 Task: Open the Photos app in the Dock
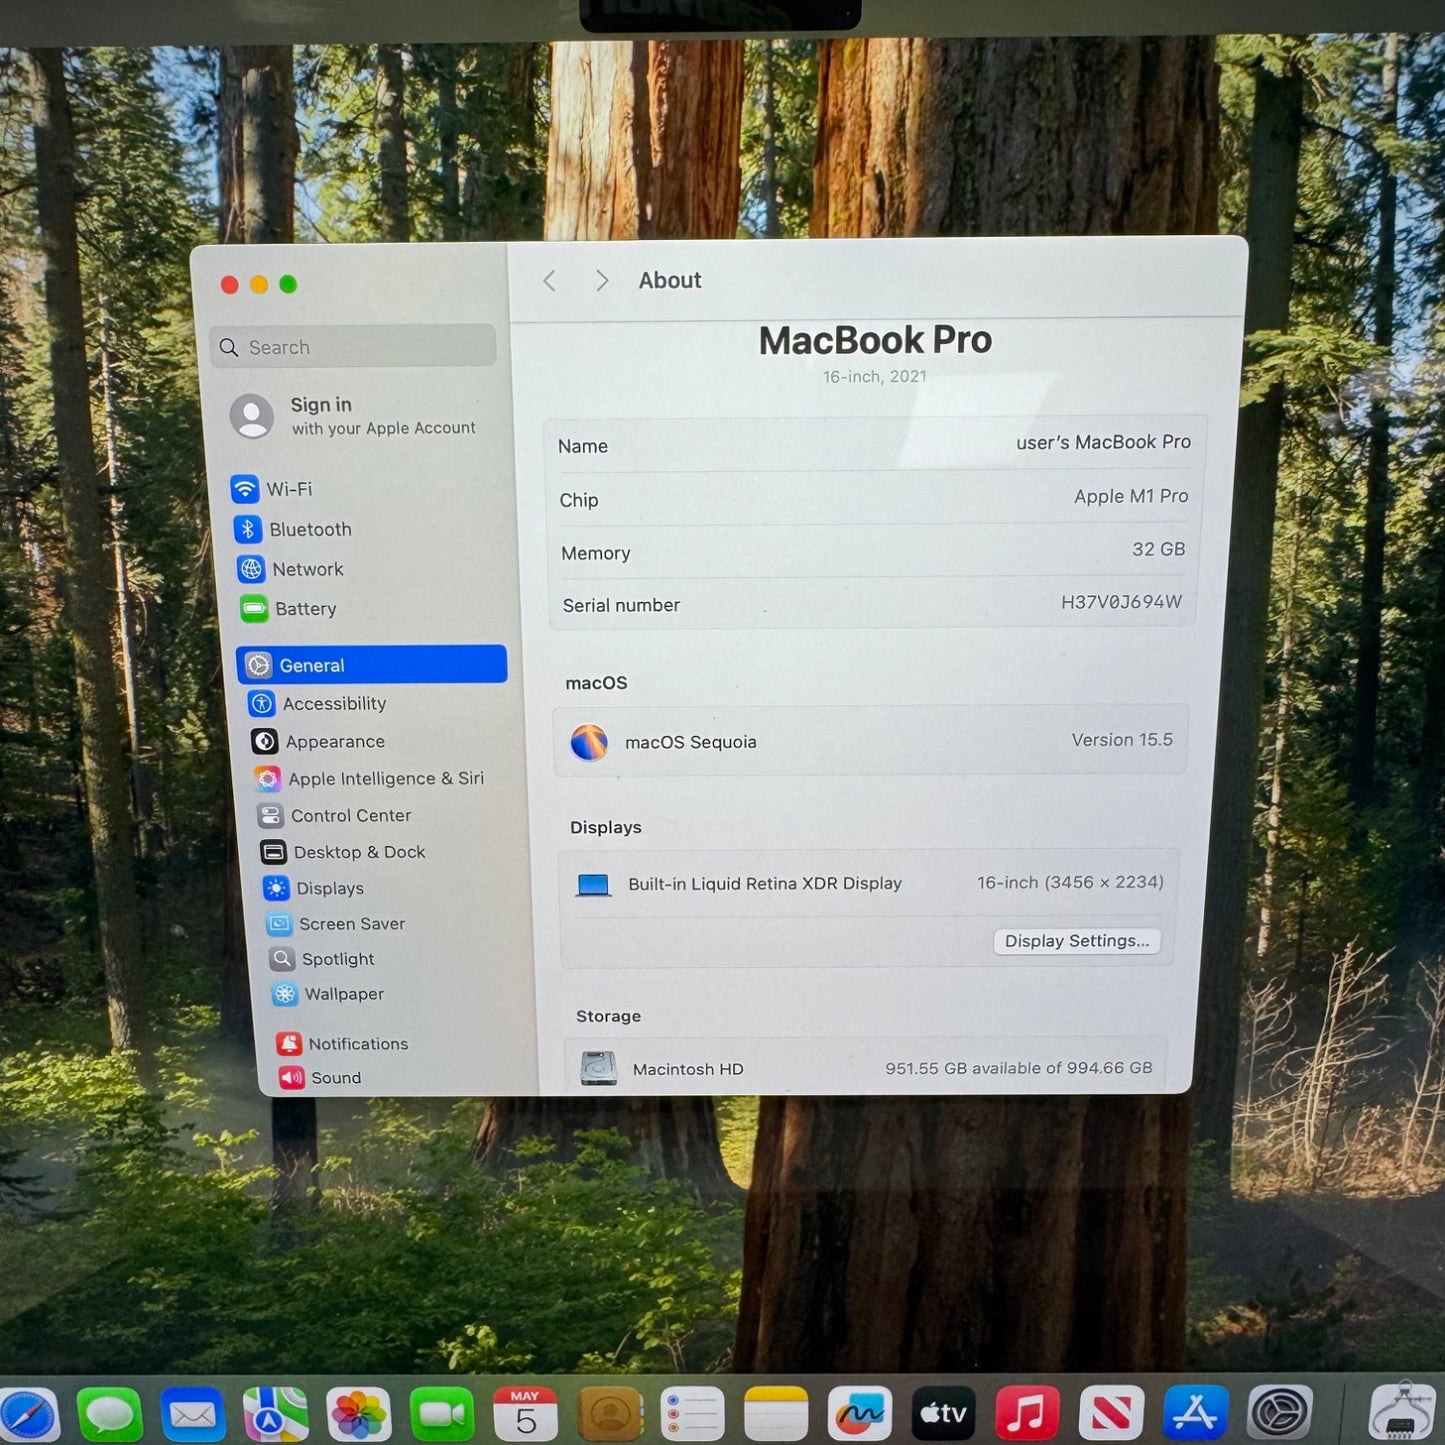tap(359, 1414)
